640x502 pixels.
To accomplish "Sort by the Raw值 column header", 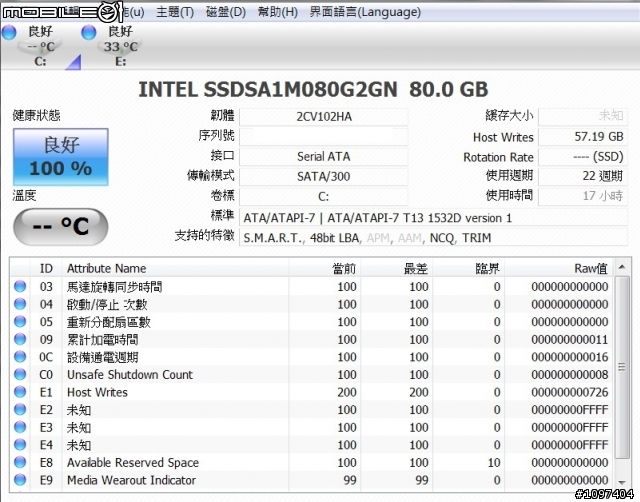I will 558,268.
